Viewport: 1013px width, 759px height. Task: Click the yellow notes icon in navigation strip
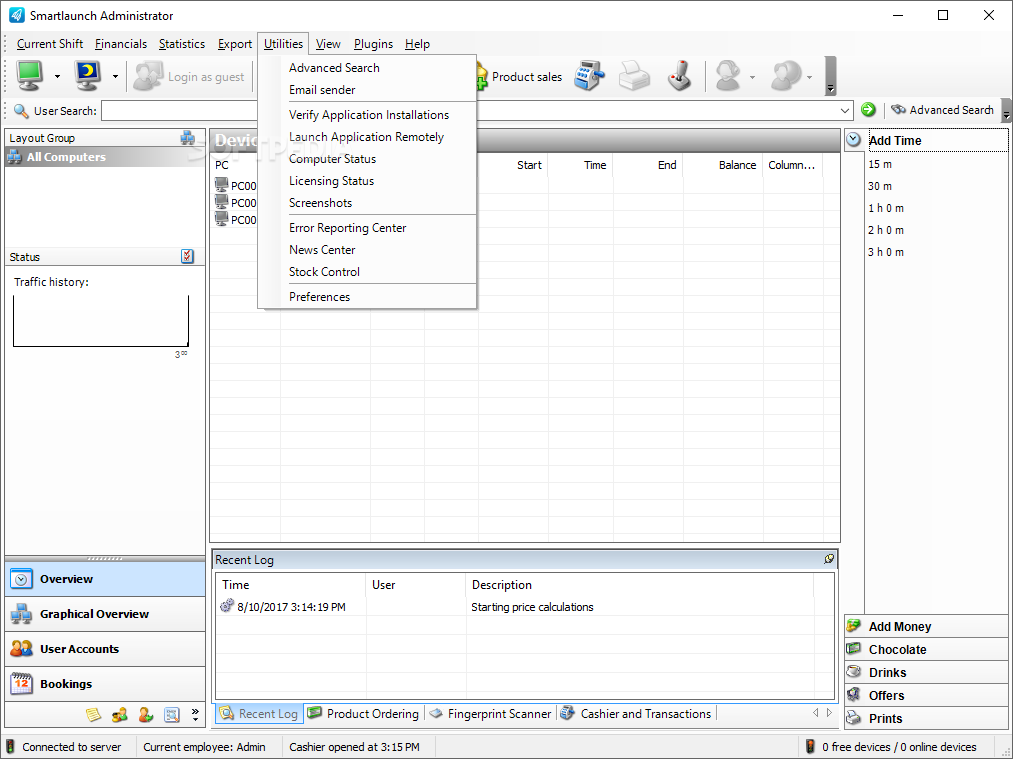(94, 714)
